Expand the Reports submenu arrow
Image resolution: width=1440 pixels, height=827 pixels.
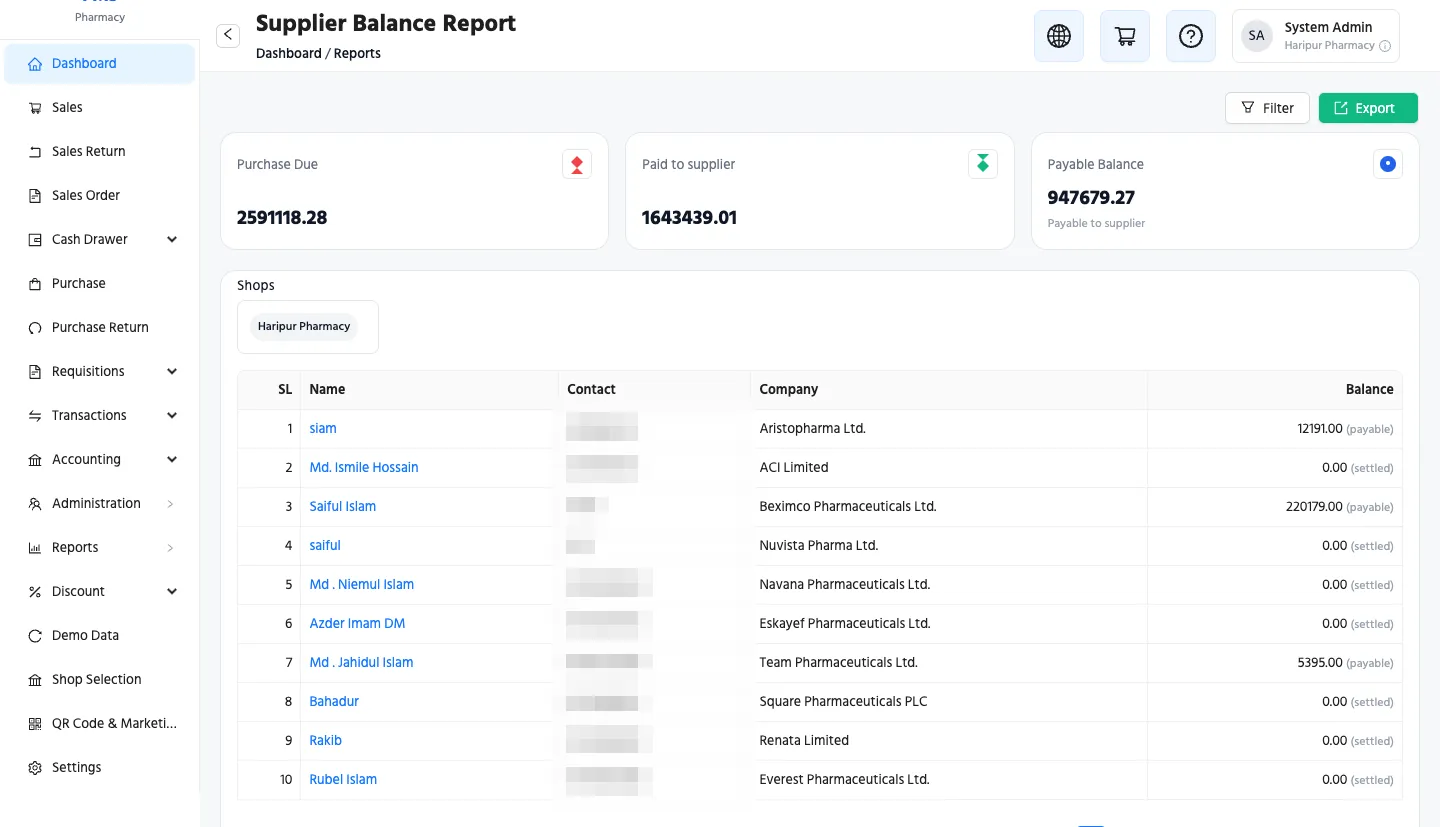click(171, 548)
